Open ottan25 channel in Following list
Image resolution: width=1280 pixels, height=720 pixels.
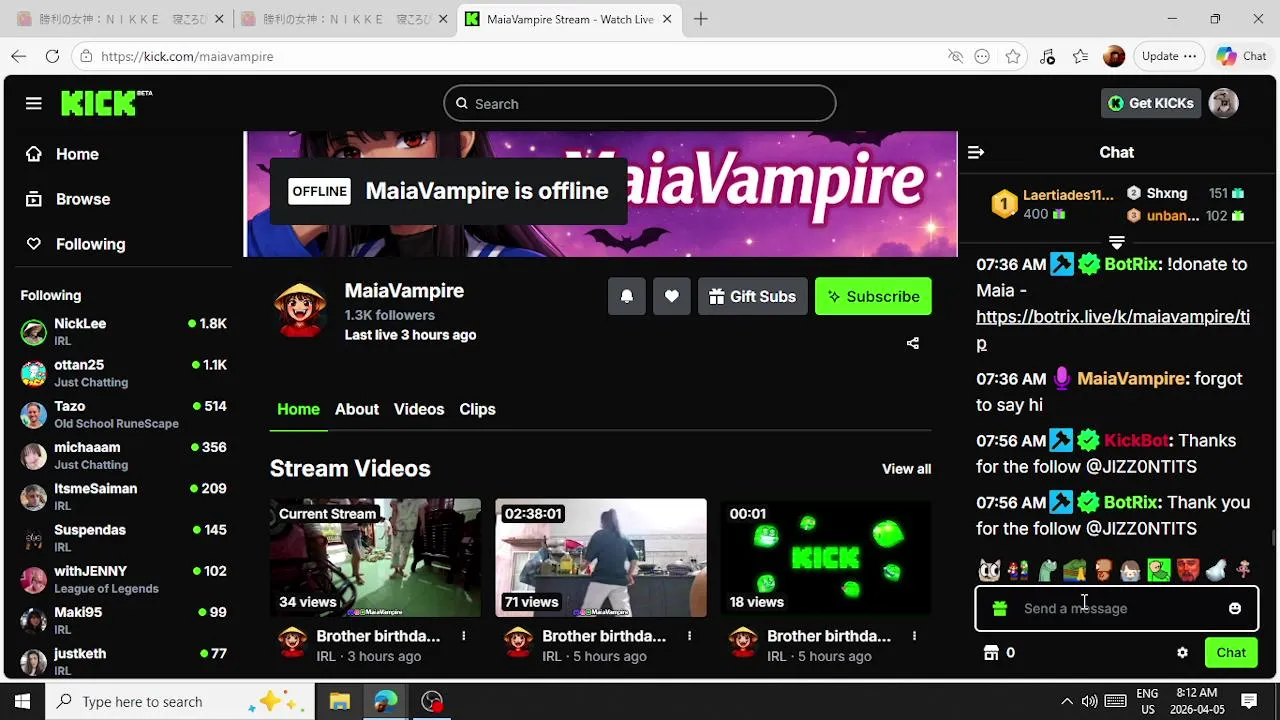point(124,373)
